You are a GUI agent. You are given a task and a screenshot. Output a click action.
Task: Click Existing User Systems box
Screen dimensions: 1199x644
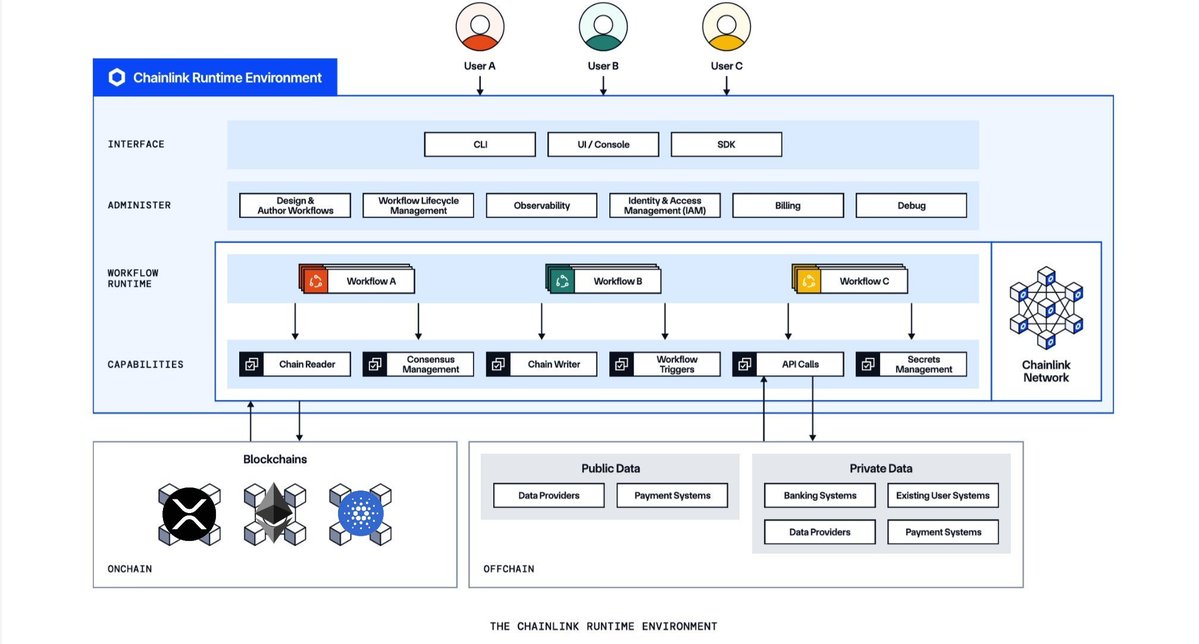[x=943, y=495]
